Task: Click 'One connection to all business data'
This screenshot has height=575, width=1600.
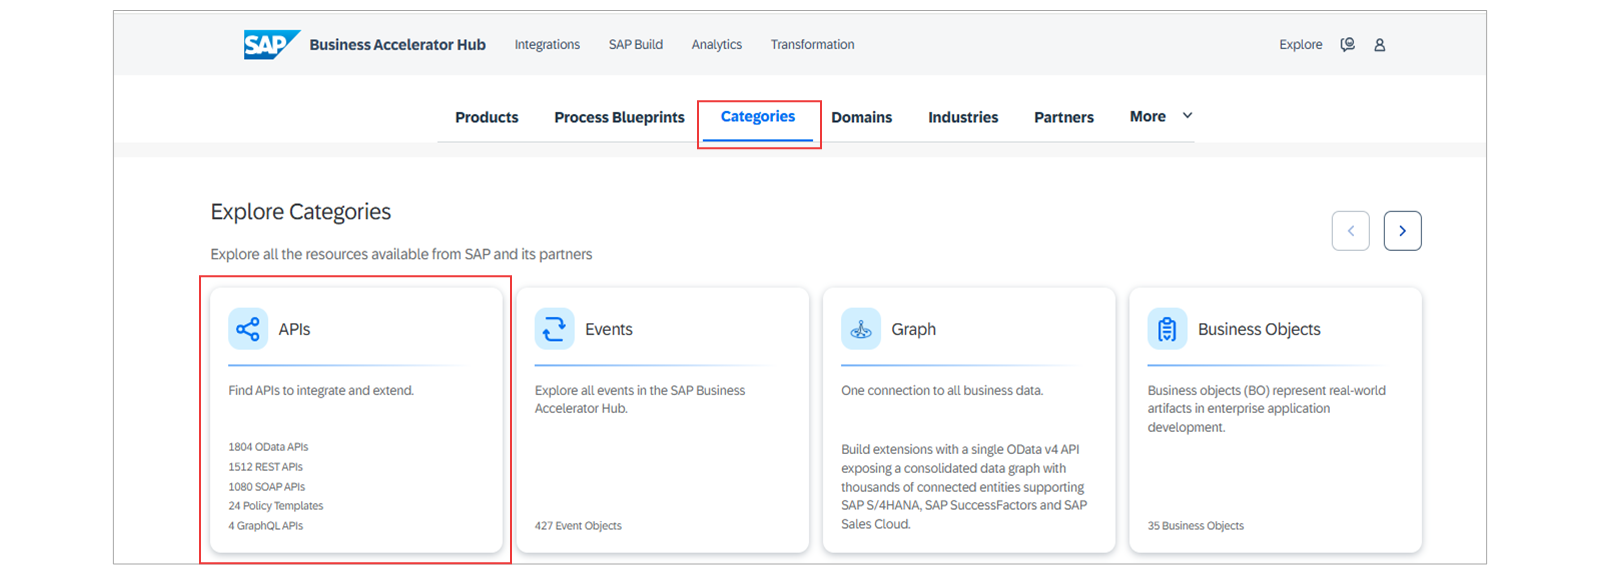Action: tap(942, 391)
